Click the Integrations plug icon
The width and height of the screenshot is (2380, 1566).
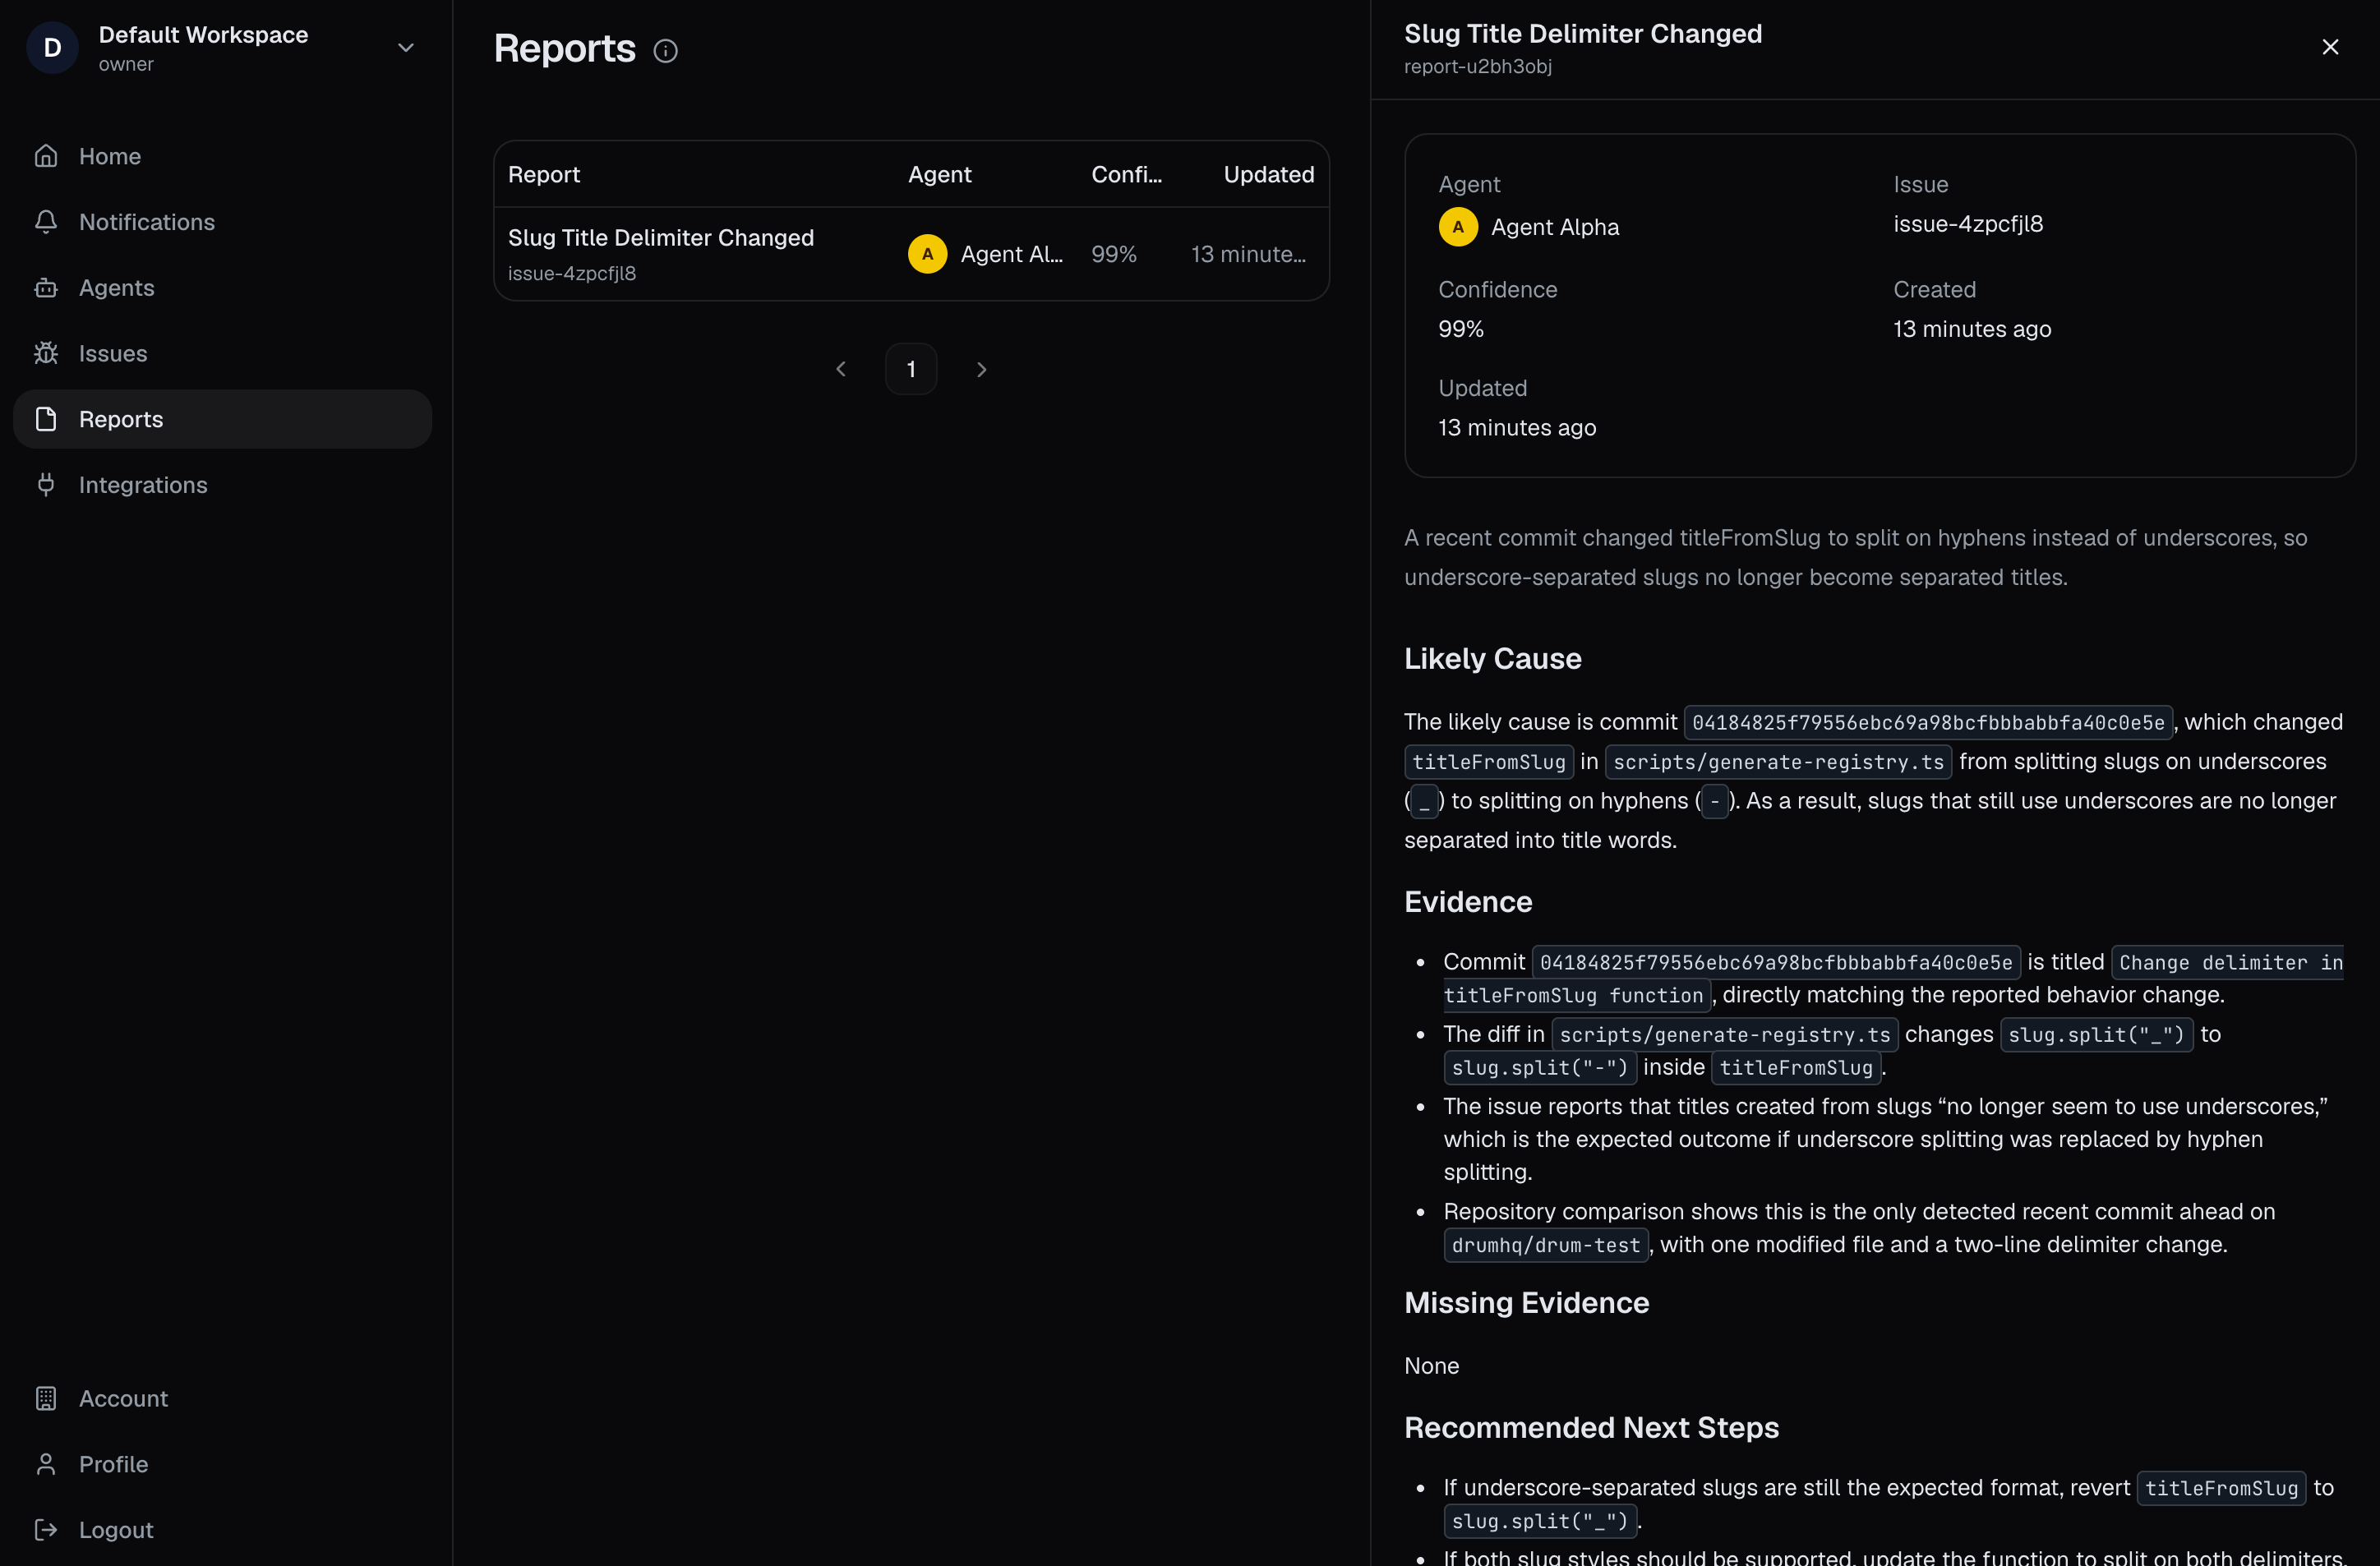point(46,485)
